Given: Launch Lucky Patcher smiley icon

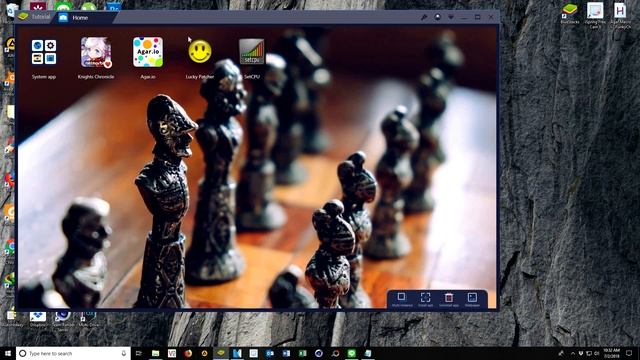Looking at the screenshot, I should [x=200, y=51].
